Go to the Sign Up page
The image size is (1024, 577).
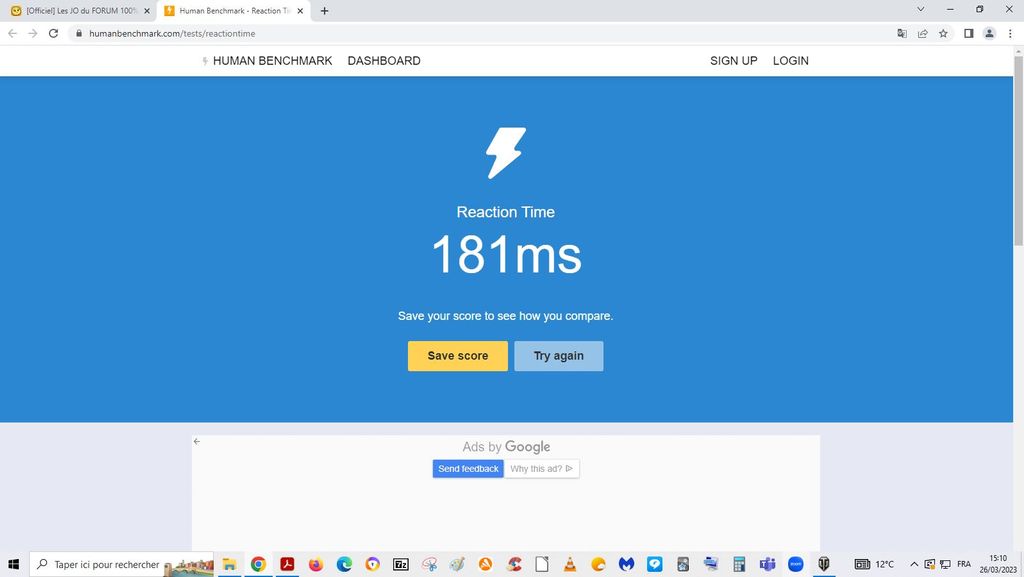(x=733, y=61)
